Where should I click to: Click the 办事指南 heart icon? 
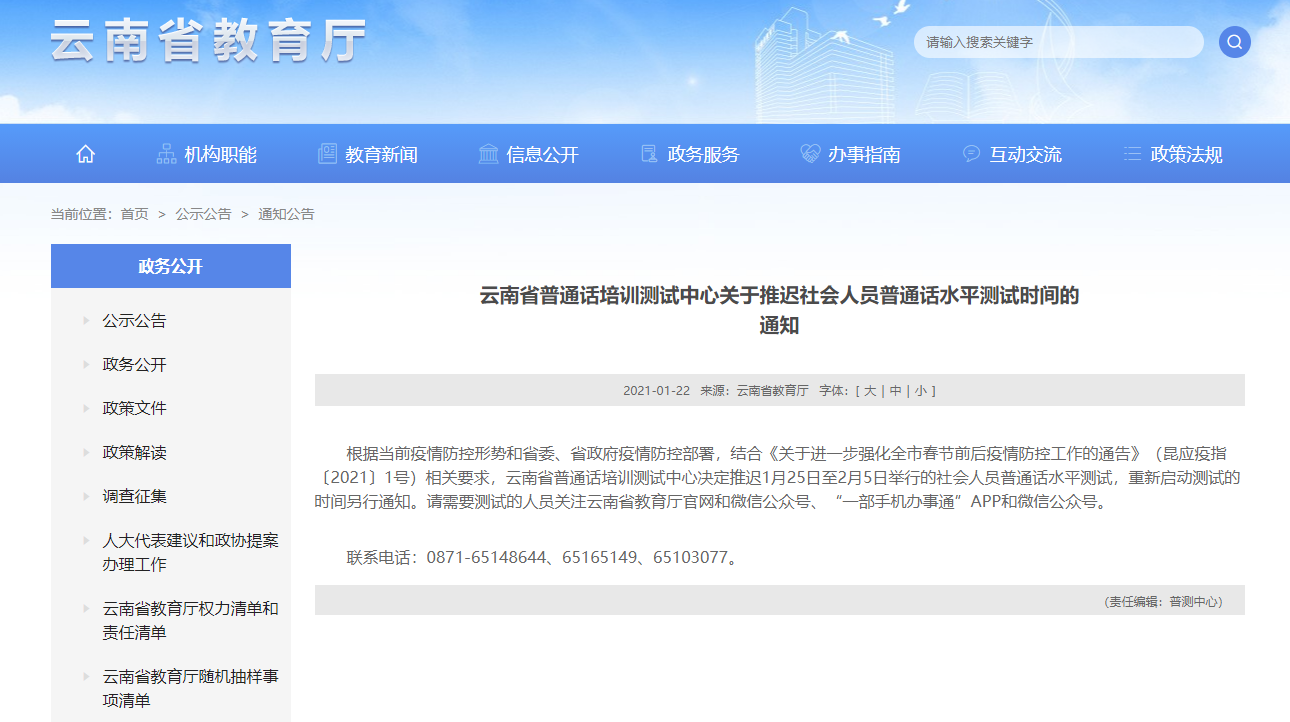[x=810, y=154]
